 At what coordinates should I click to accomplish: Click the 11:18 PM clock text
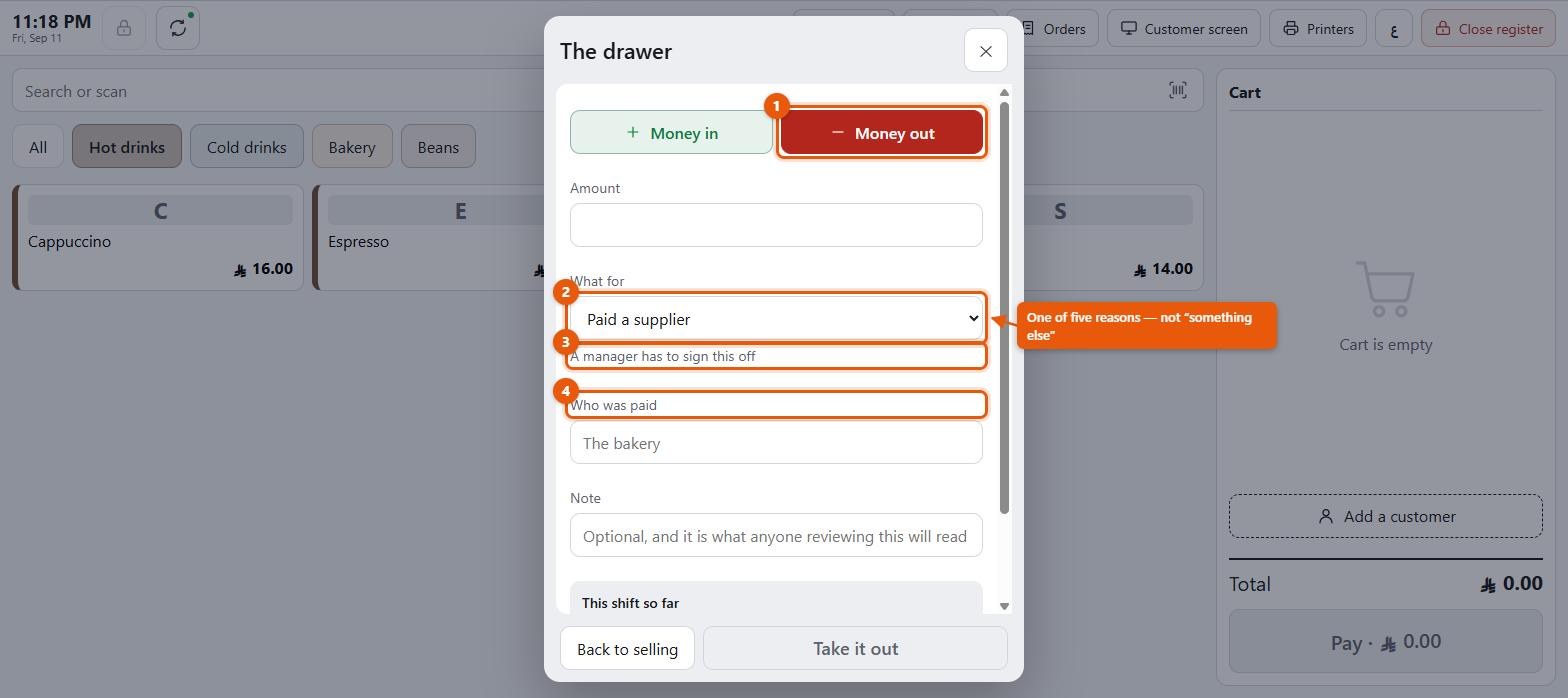point(51,21)
